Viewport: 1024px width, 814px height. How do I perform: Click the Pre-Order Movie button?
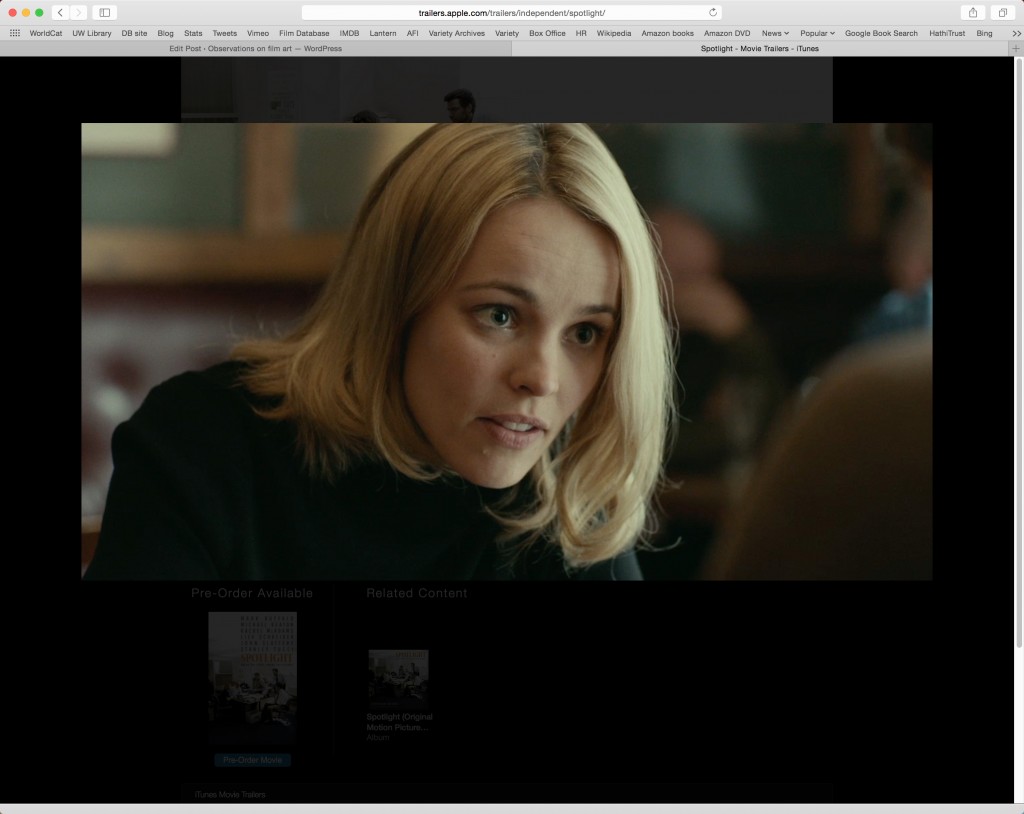coord(252,760)
